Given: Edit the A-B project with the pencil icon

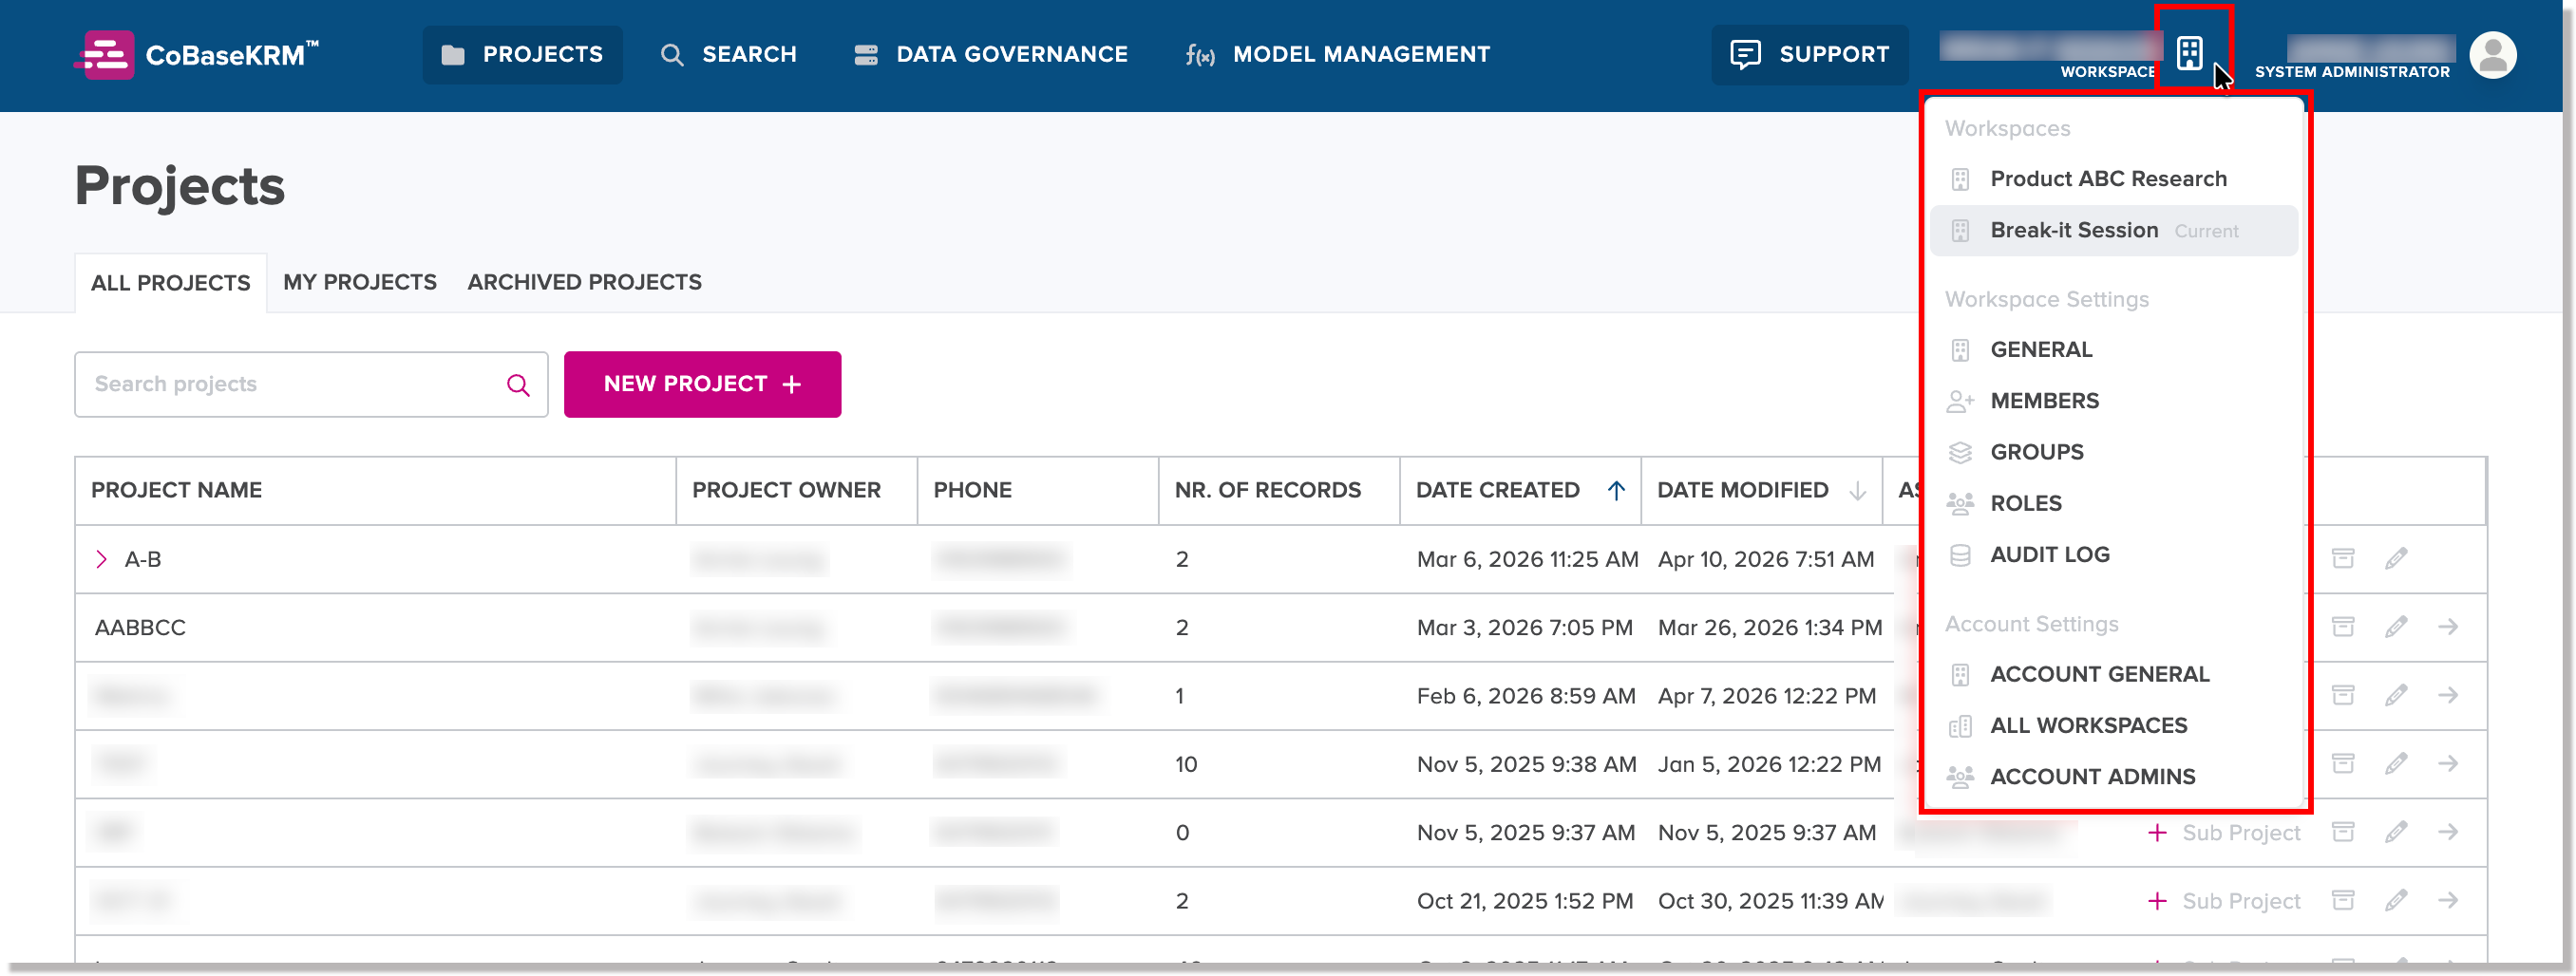Looking at the screenshot, I should 2395,558.
